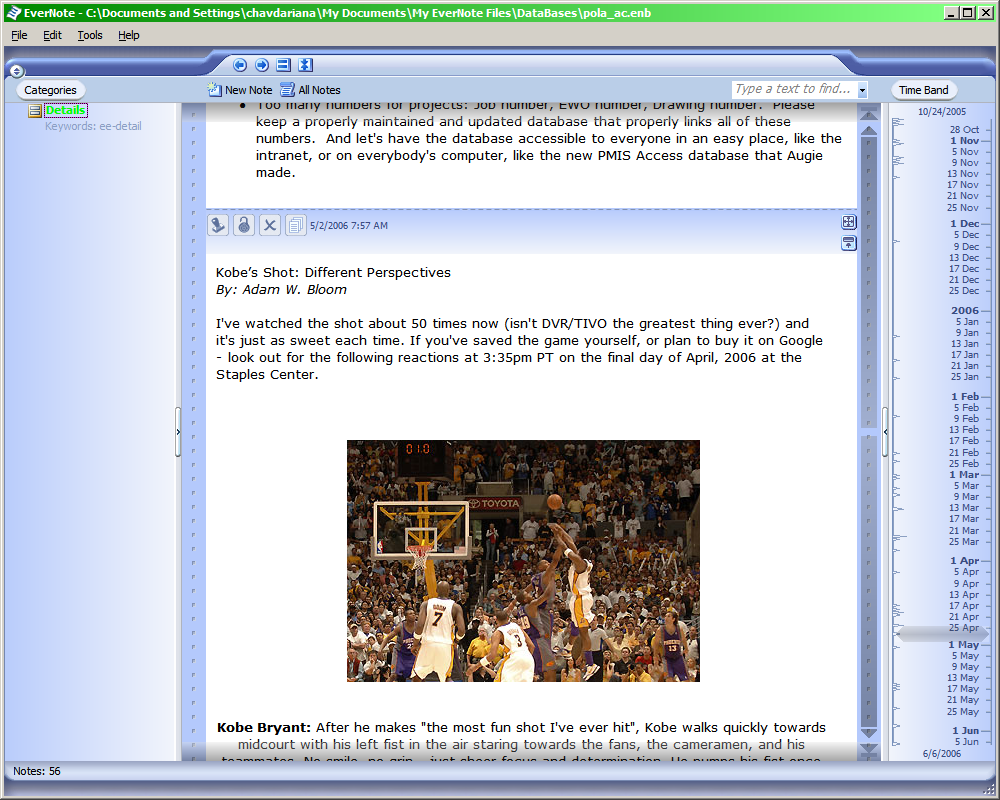Jump to the first note with the top arrow
1000x800 pixels.
click(x=869, y=114)
